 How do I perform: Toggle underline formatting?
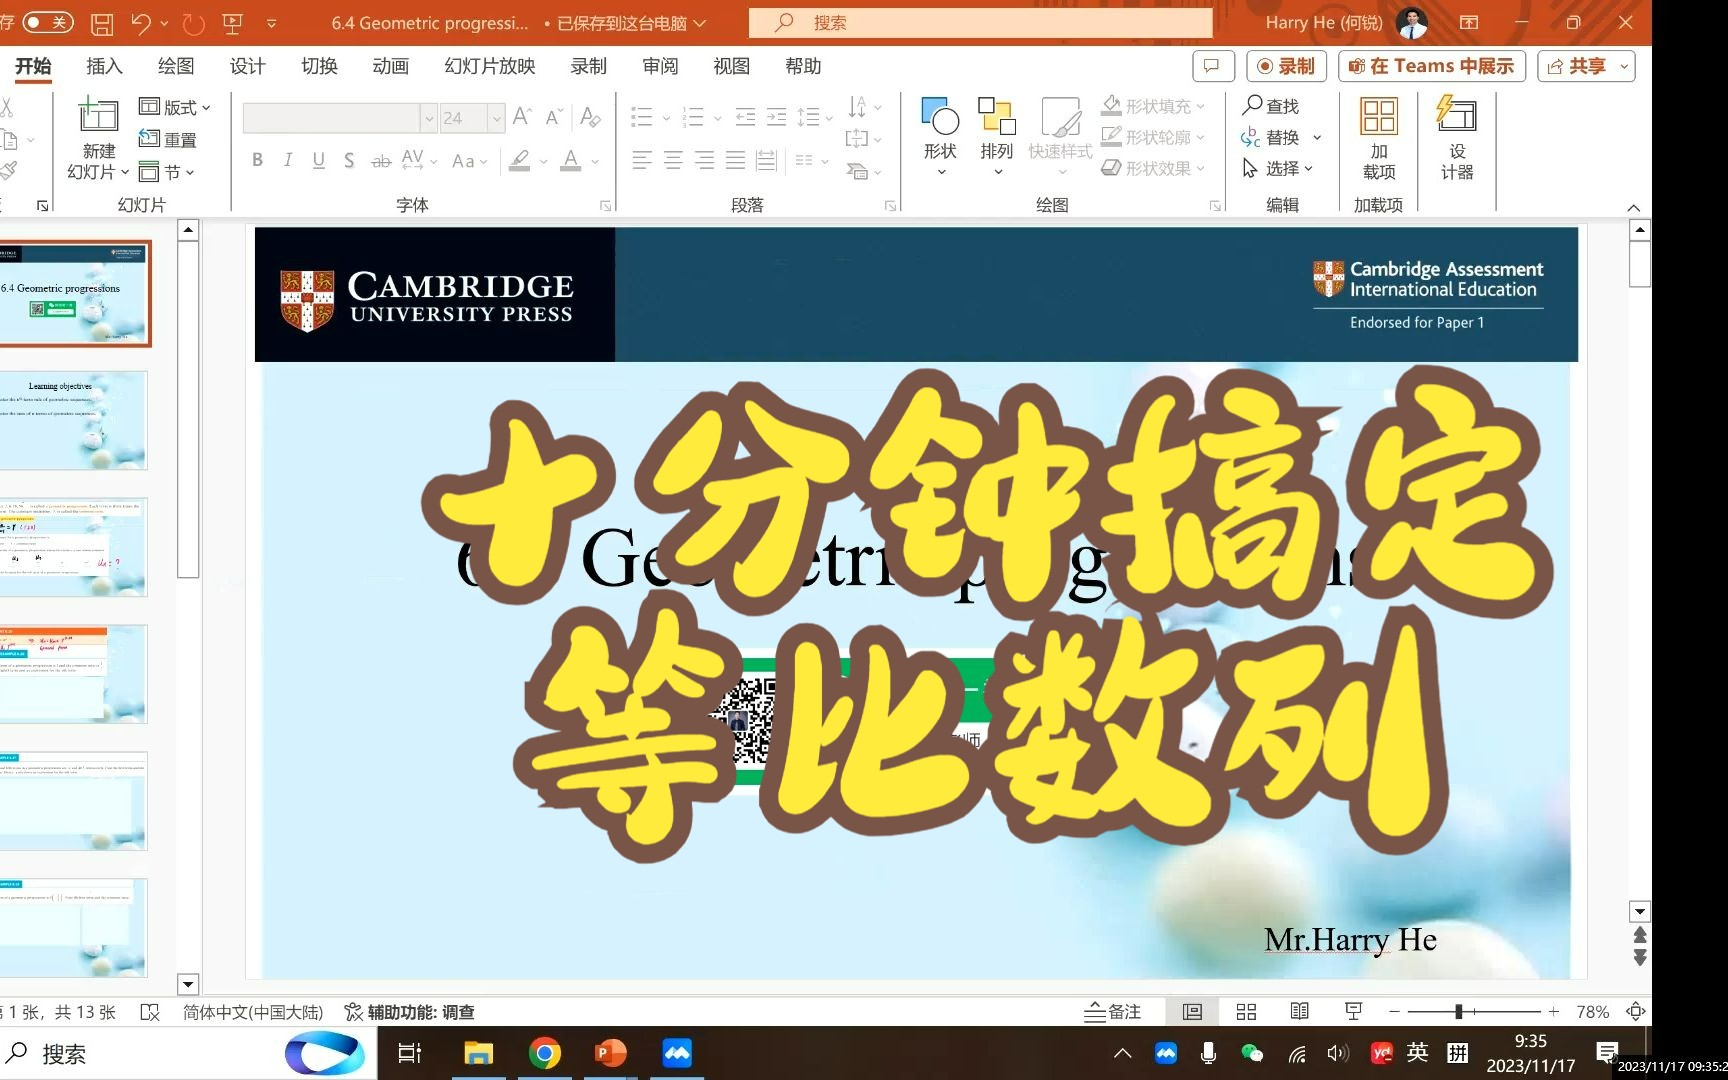pyautogui.click(x=318, y=159)
